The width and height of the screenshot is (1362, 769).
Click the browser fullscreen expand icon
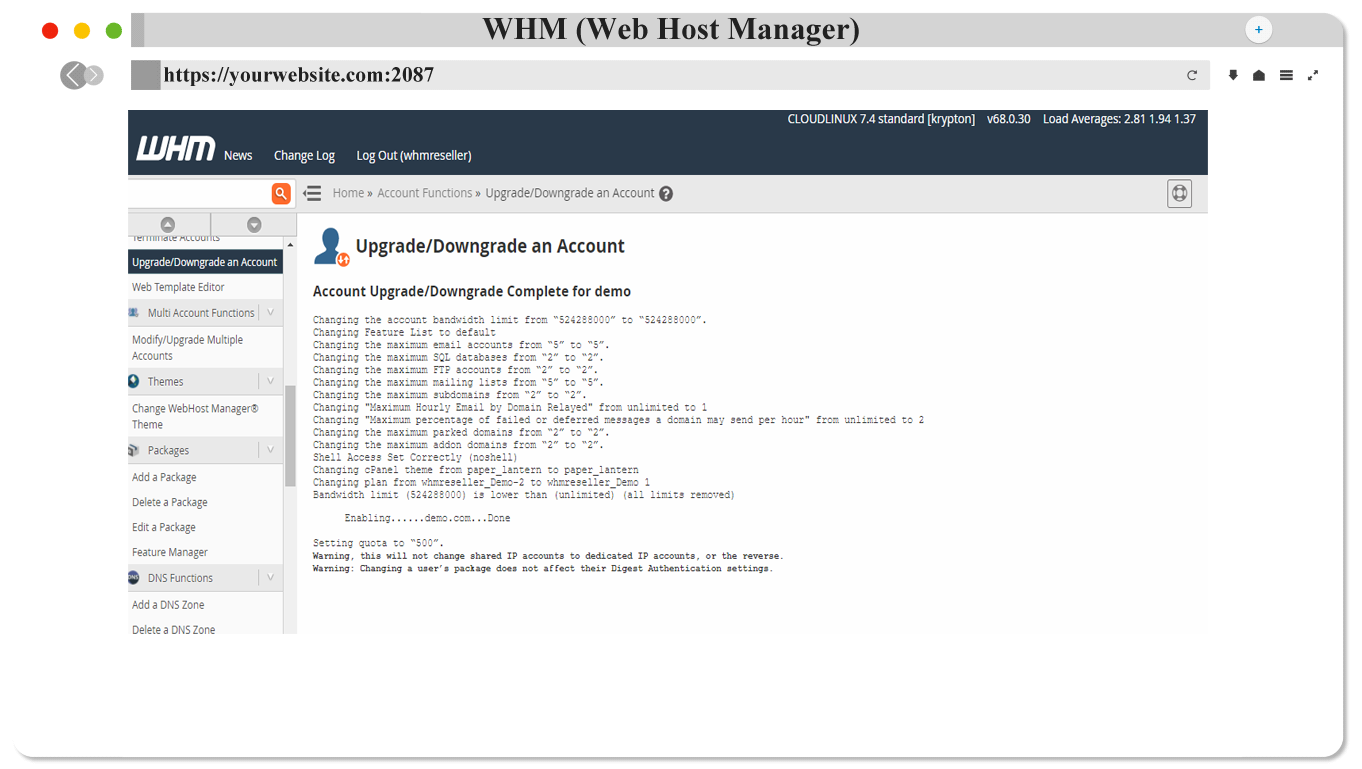(1313, 75)
